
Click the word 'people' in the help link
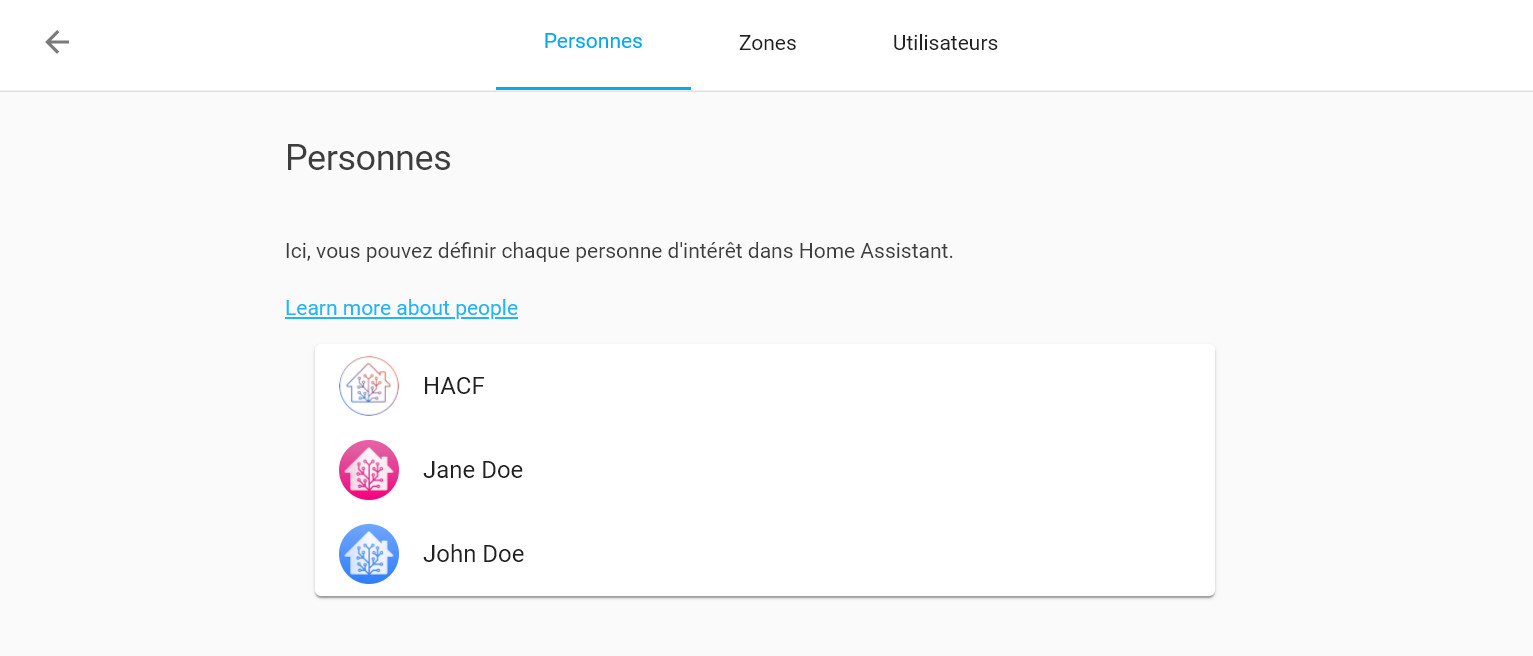tap(486, 308)
